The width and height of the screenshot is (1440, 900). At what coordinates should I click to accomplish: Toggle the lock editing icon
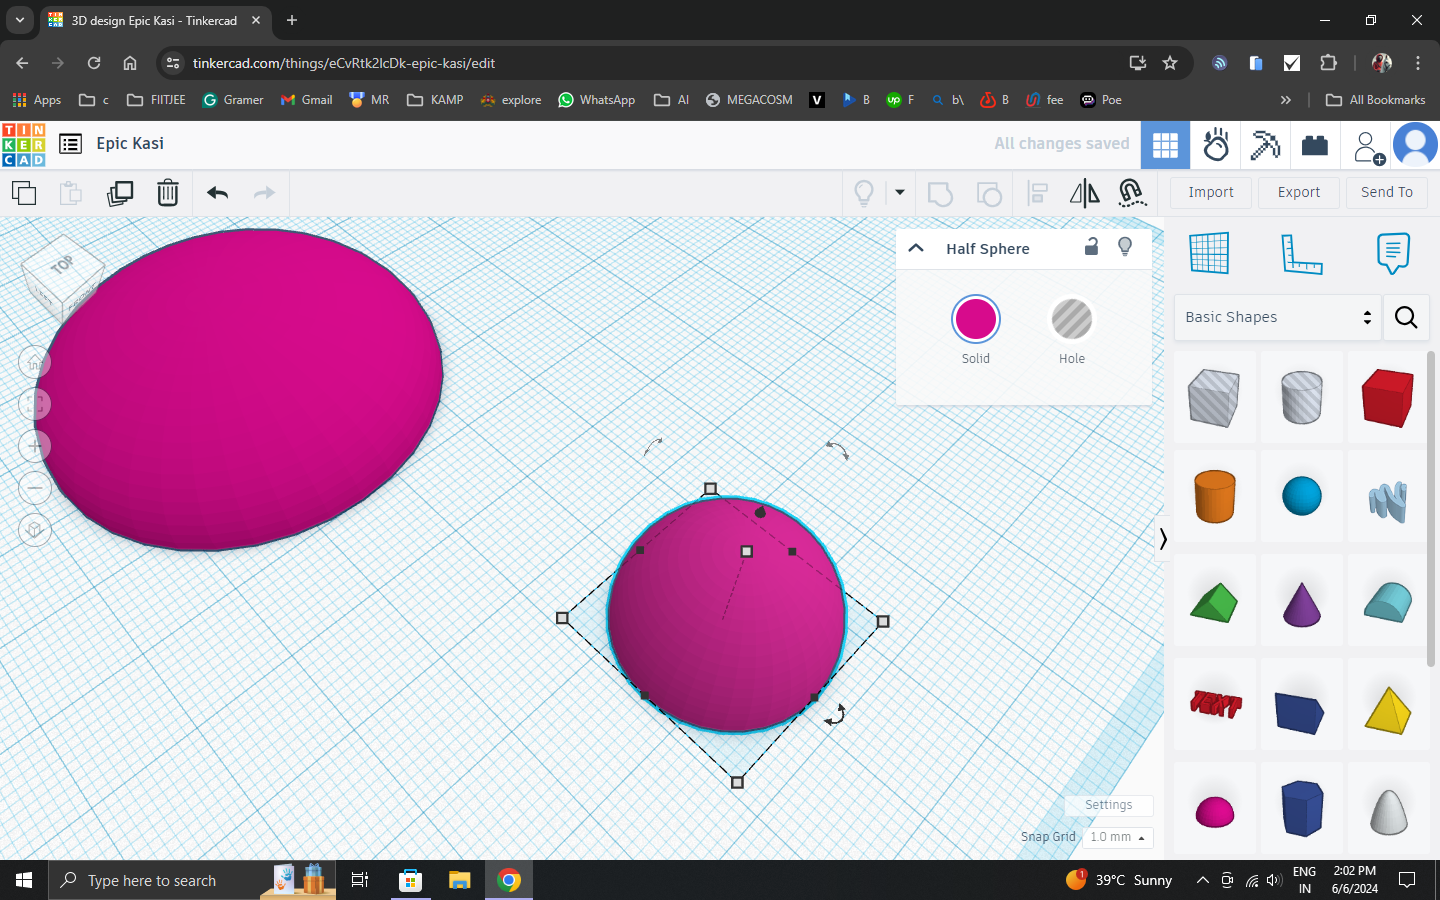(x=1092, y=246)
